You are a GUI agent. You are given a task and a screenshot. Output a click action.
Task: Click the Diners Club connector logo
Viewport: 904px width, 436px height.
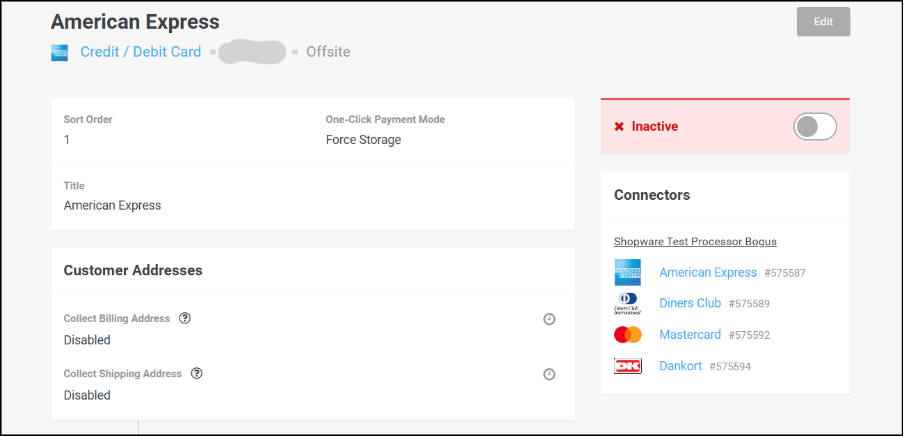(628, 303)
